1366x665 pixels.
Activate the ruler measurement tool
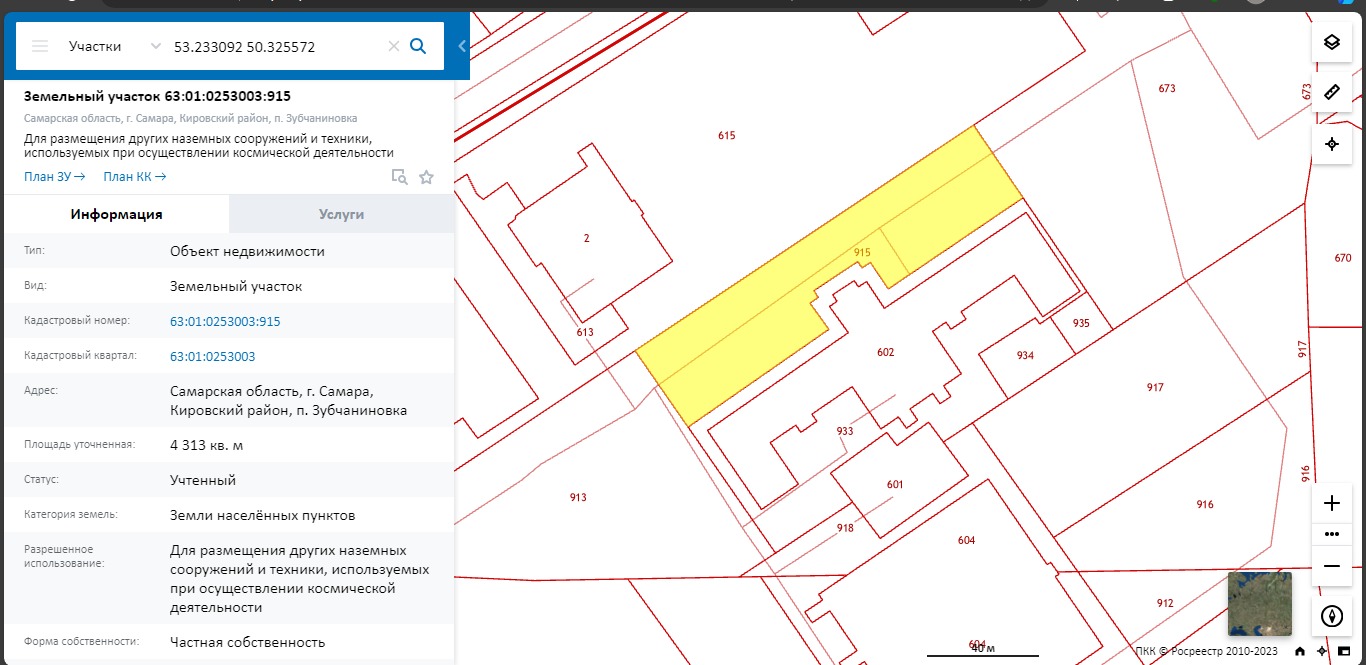tap(1331, 92)
